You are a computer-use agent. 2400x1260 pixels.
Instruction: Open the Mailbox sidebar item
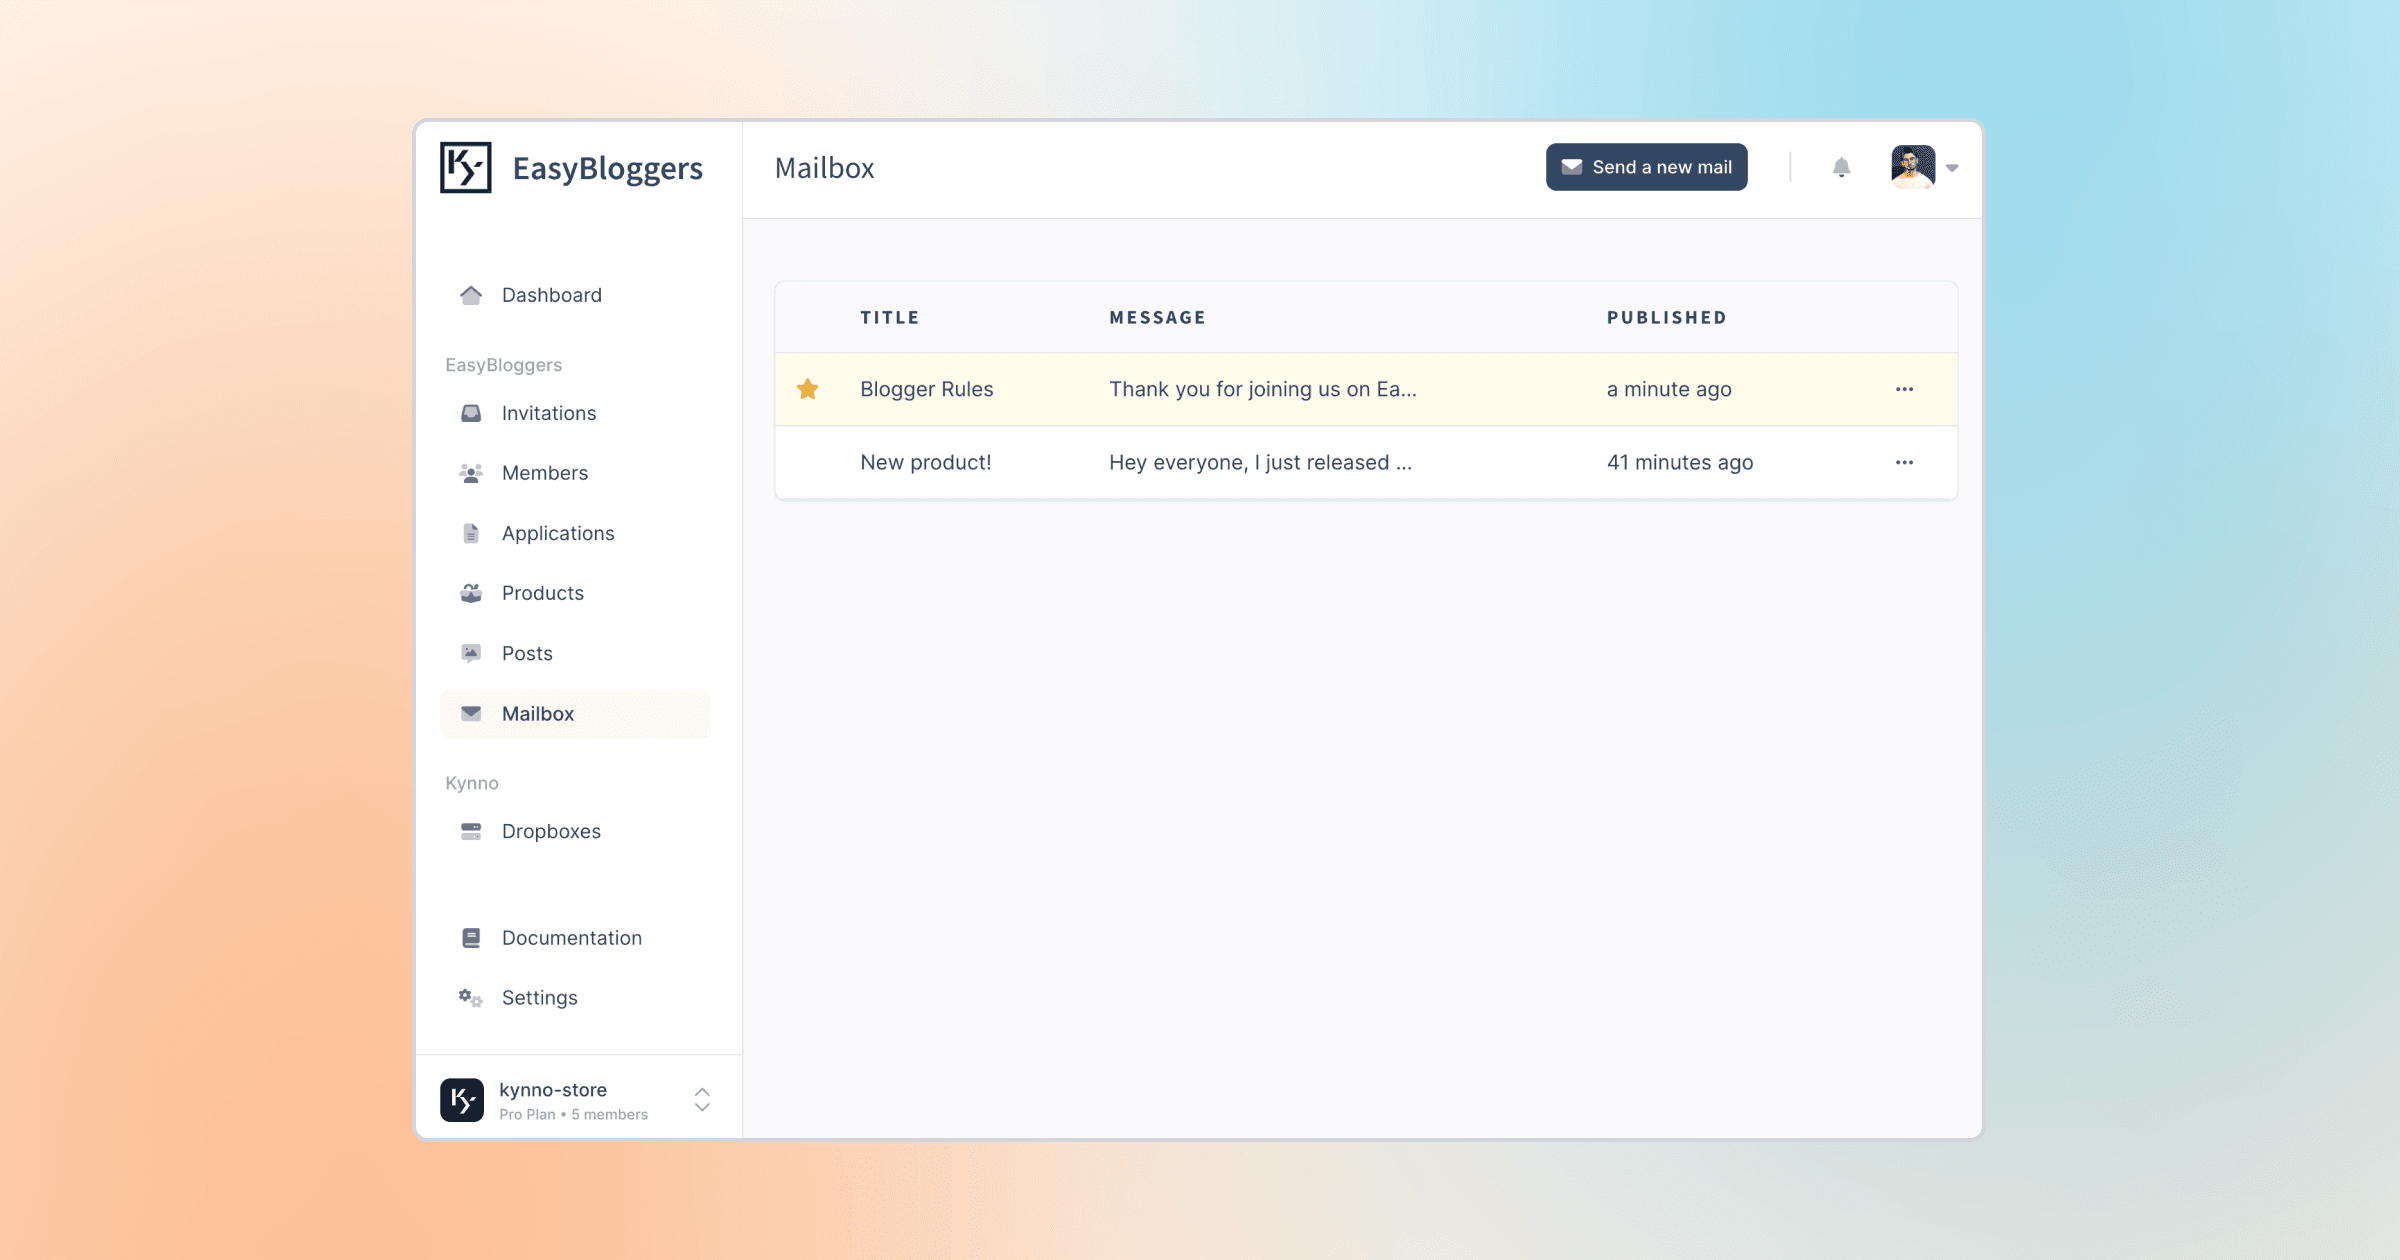tap(538, 714)
